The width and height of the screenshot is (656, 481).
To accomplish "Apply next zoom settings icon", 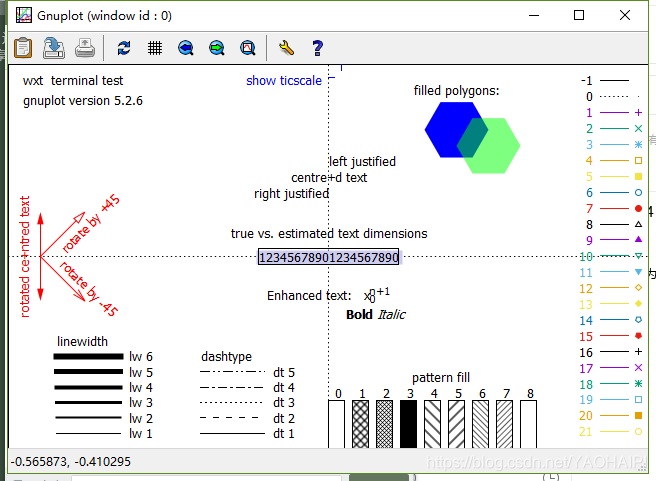I will [x=217, y=48].
